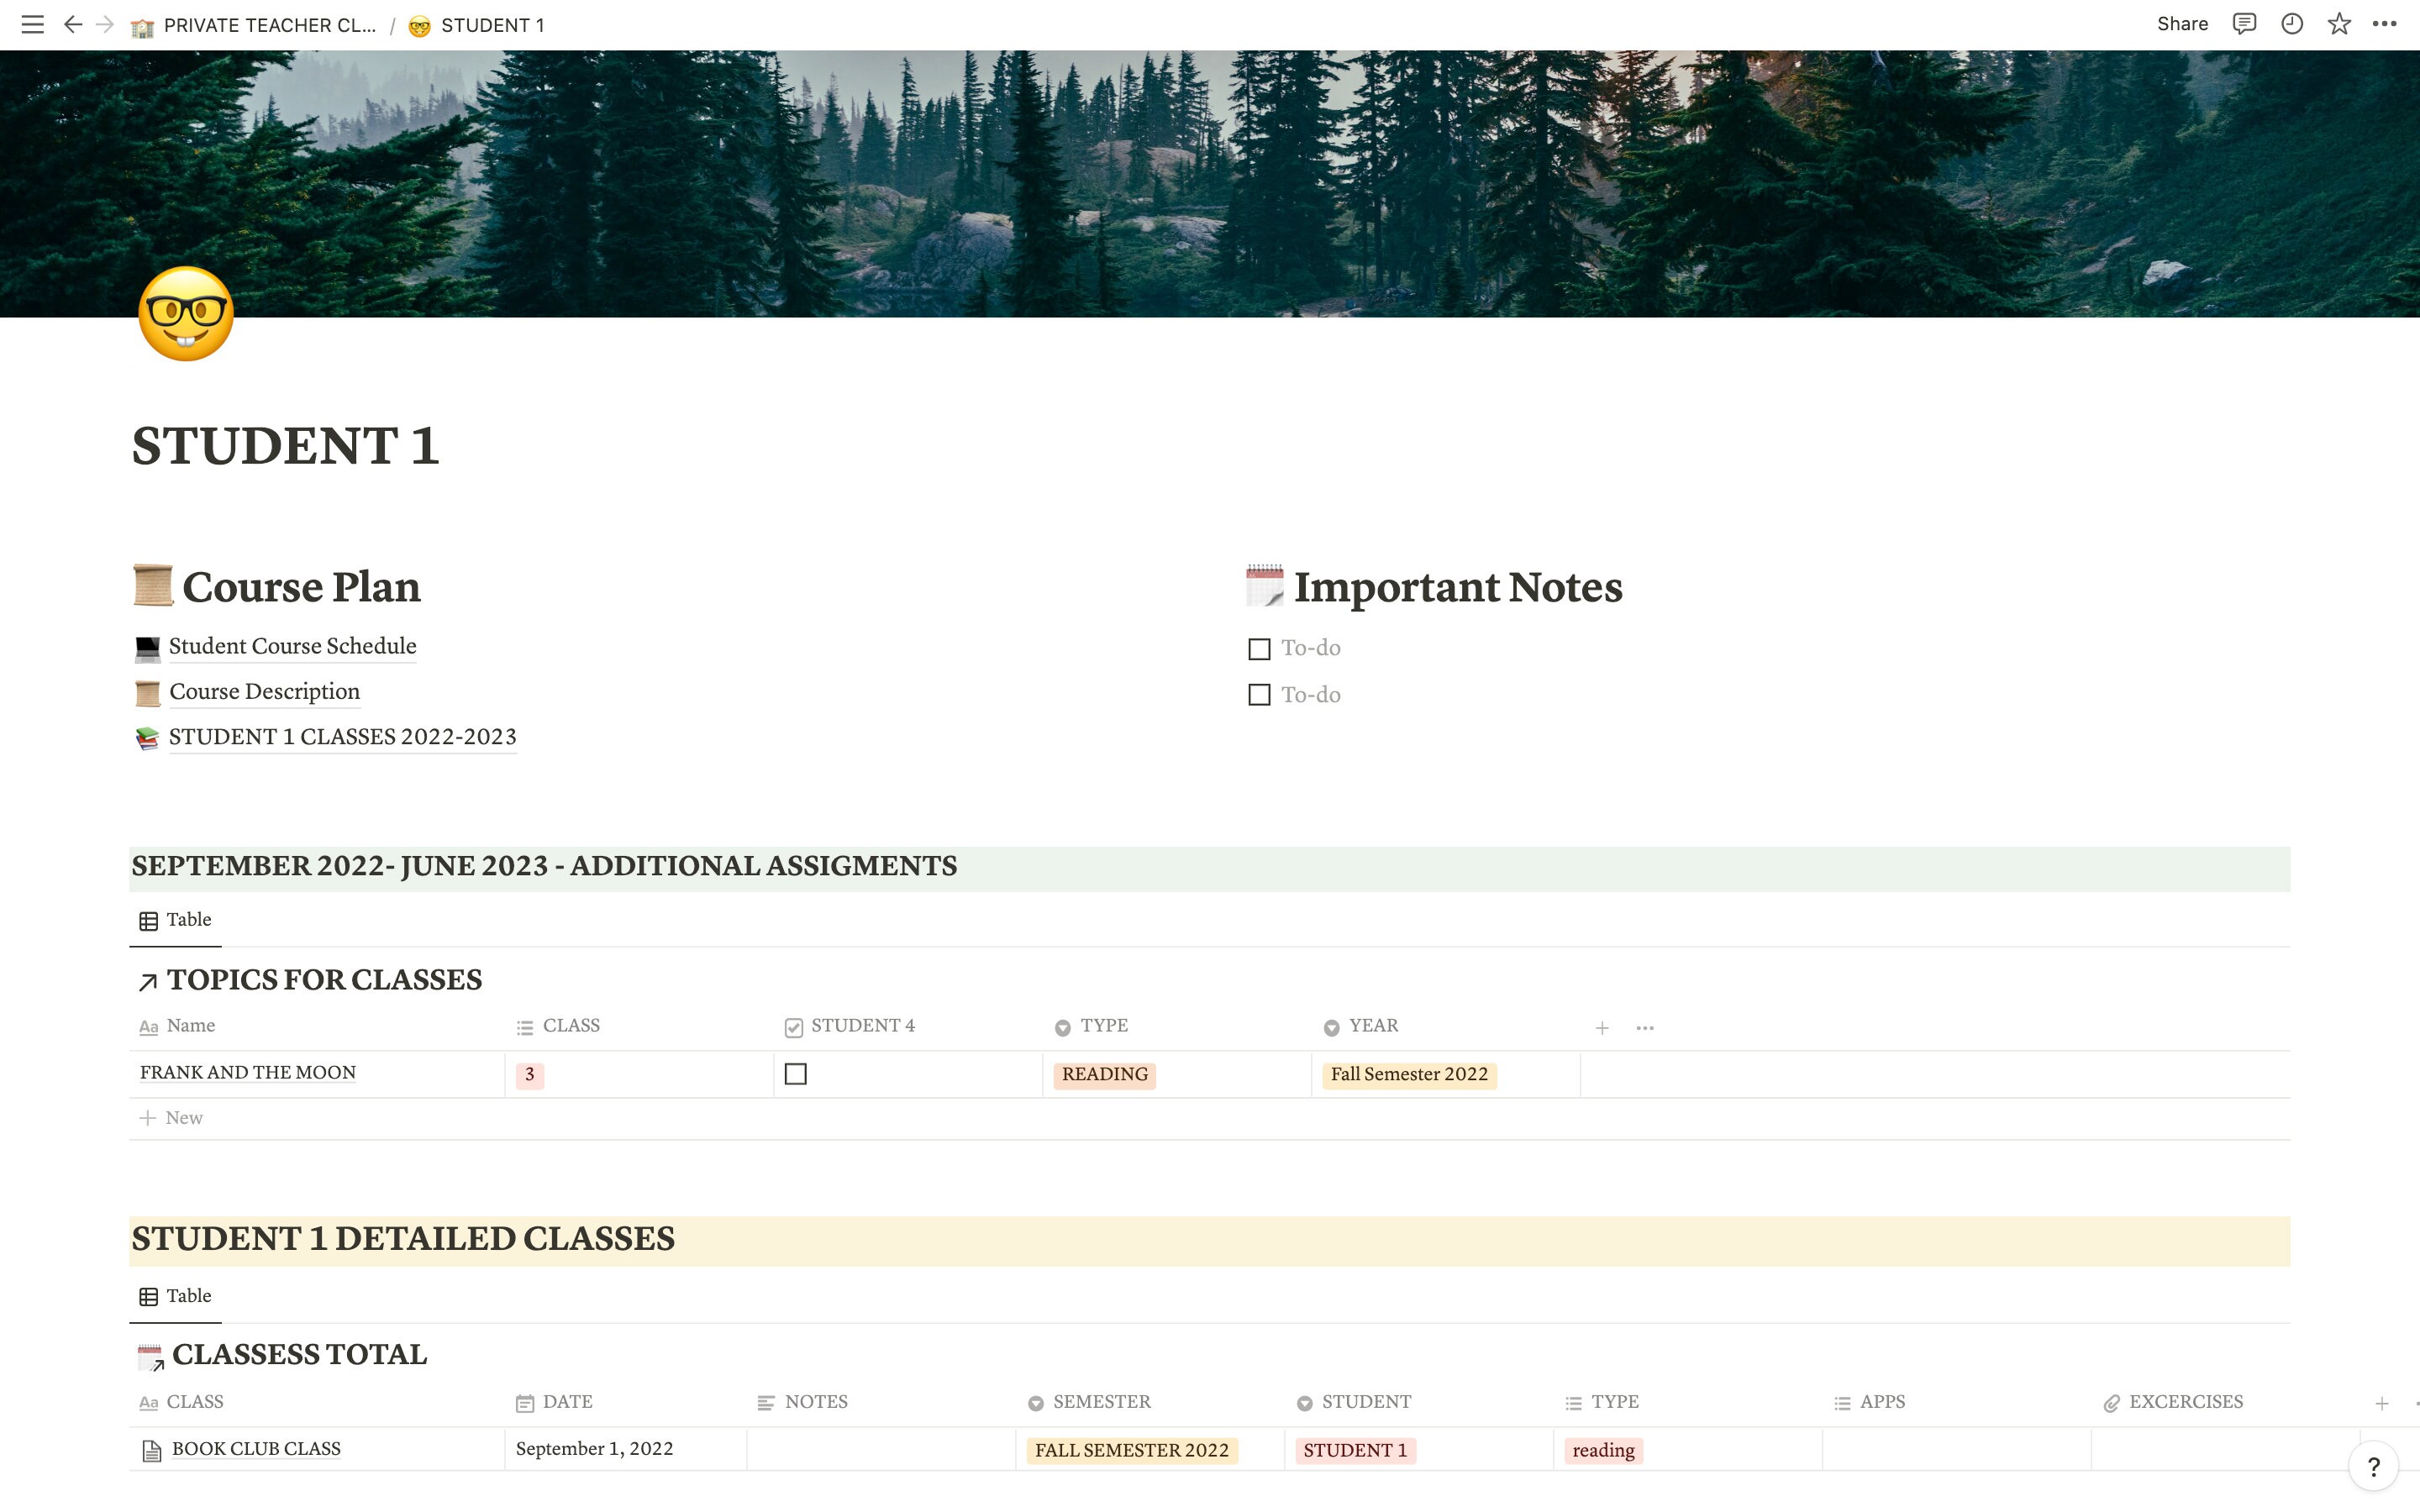Click the Share button
Image resolution: width=2420 pixels, height=1512 pixels.
[x=2182, y=23]
